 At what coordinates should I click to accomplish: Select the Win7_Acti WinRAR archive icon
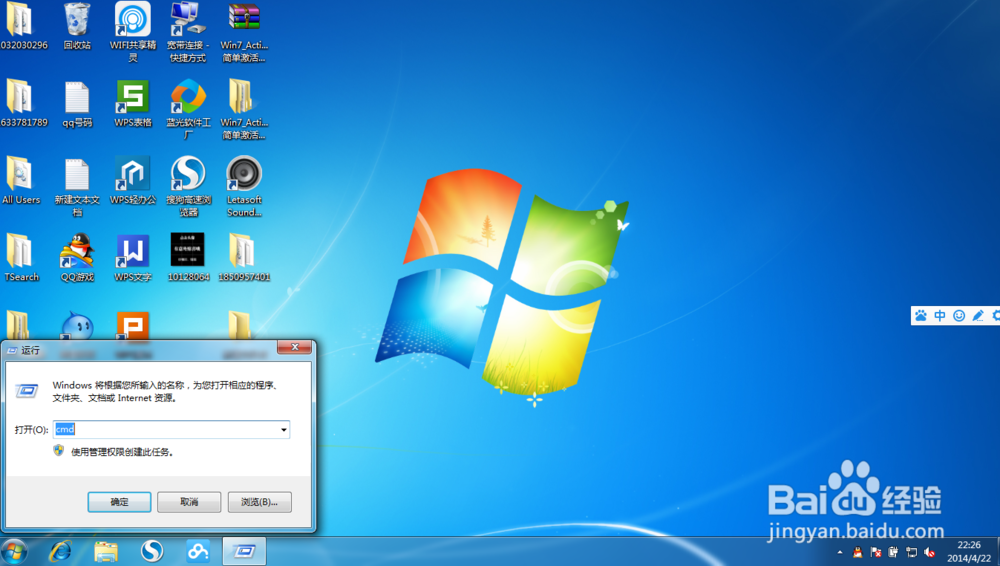244,31
